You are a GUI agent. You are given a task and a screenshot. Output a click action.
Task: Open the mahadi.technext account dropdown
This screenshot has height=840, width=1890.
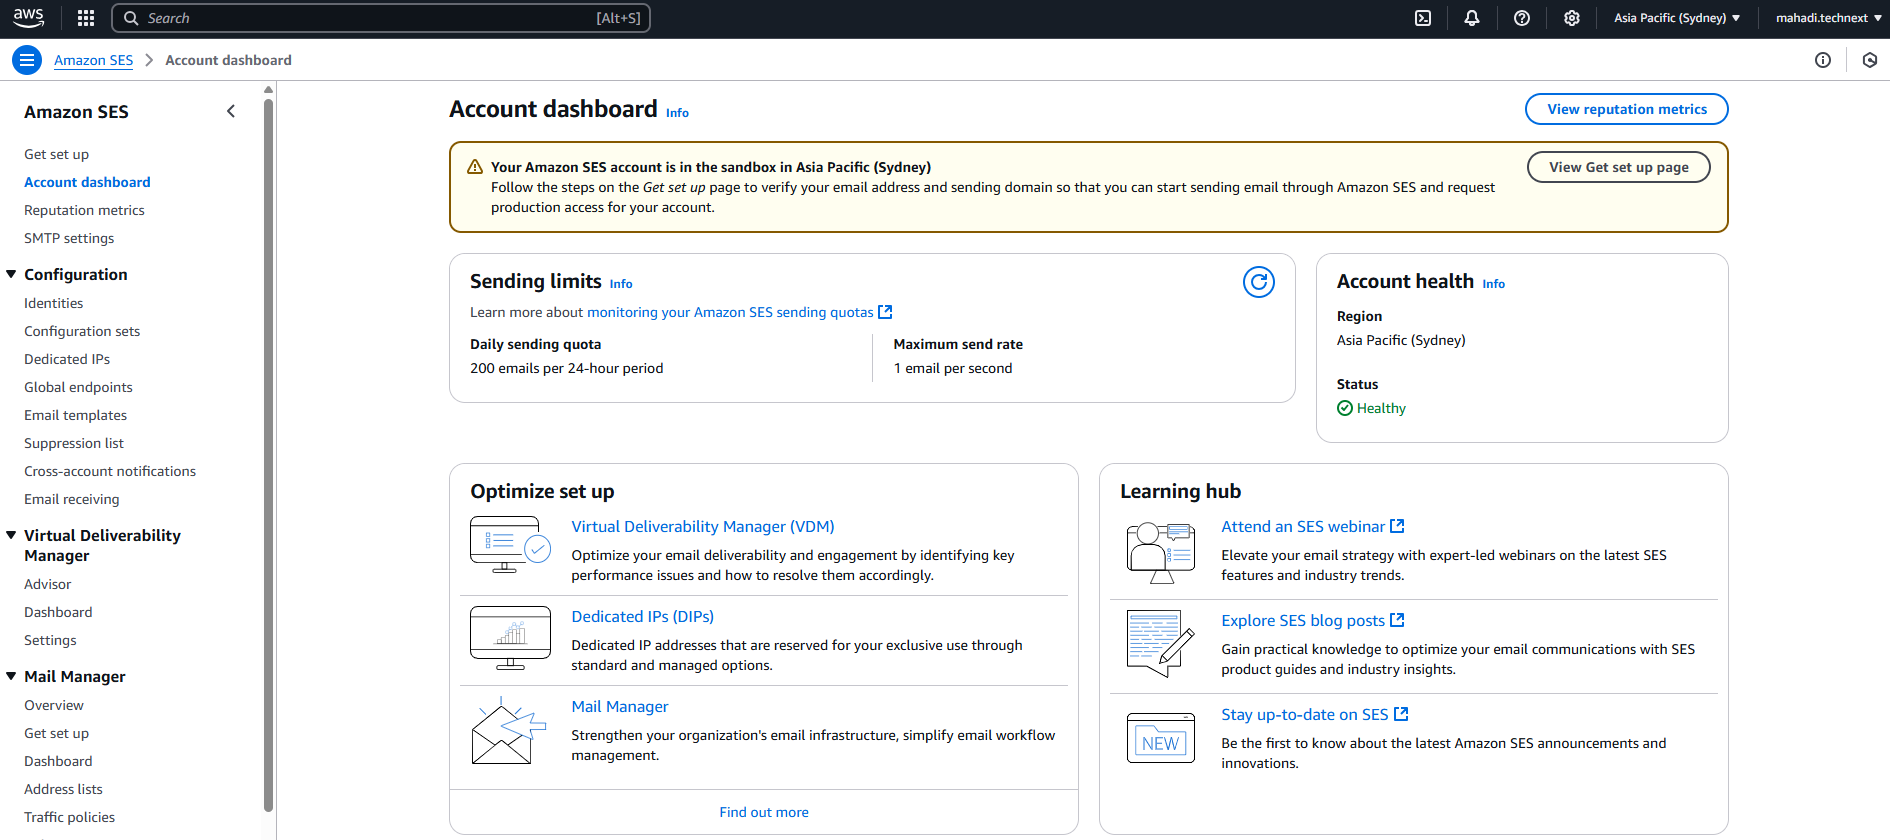pos(1828,18)
